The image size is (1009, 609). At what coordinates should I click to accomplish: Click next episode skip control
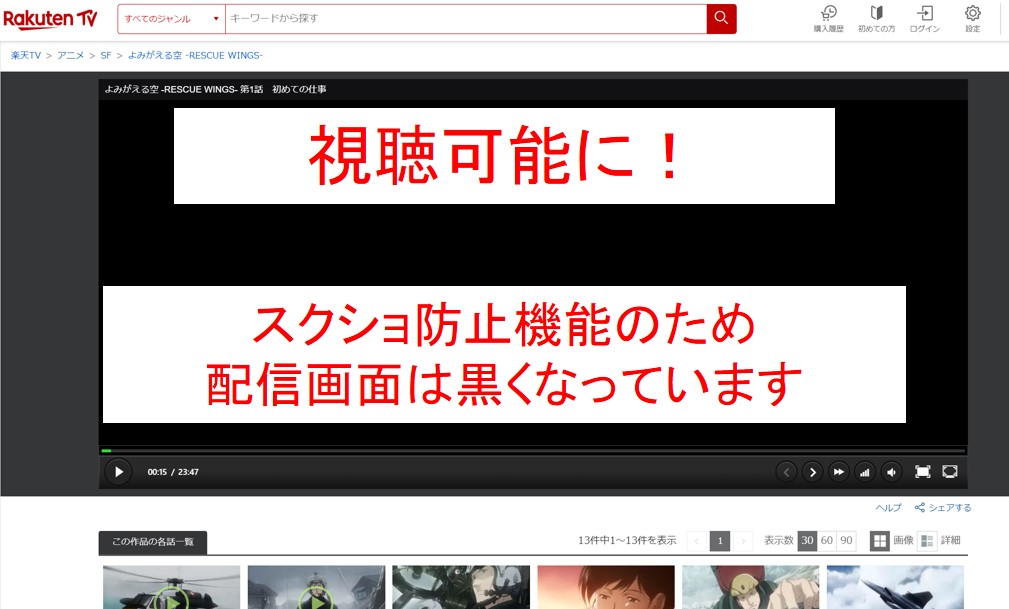tap(813, 471)
